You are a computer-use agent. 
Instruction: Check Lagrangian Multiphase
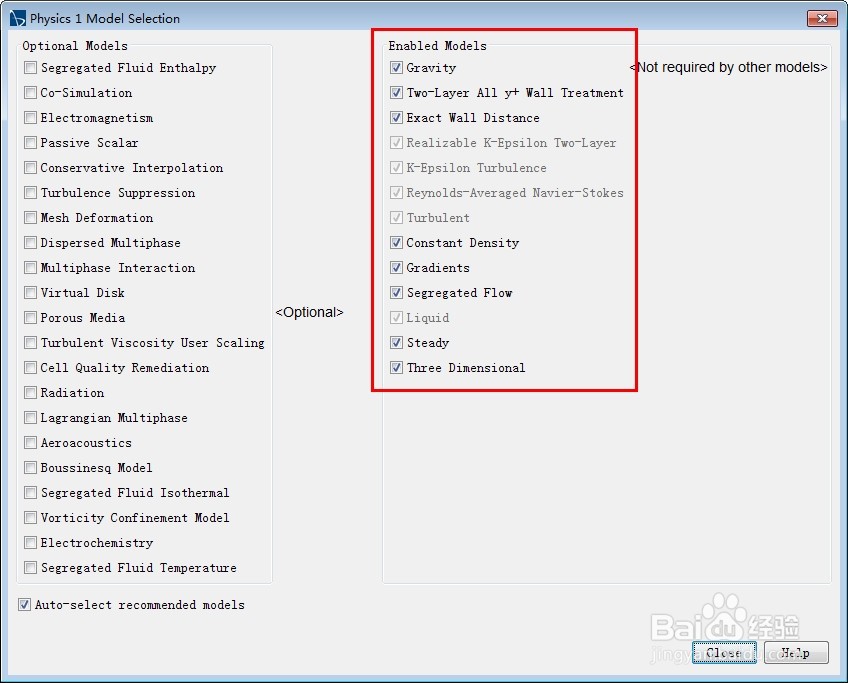coord(31,417)
